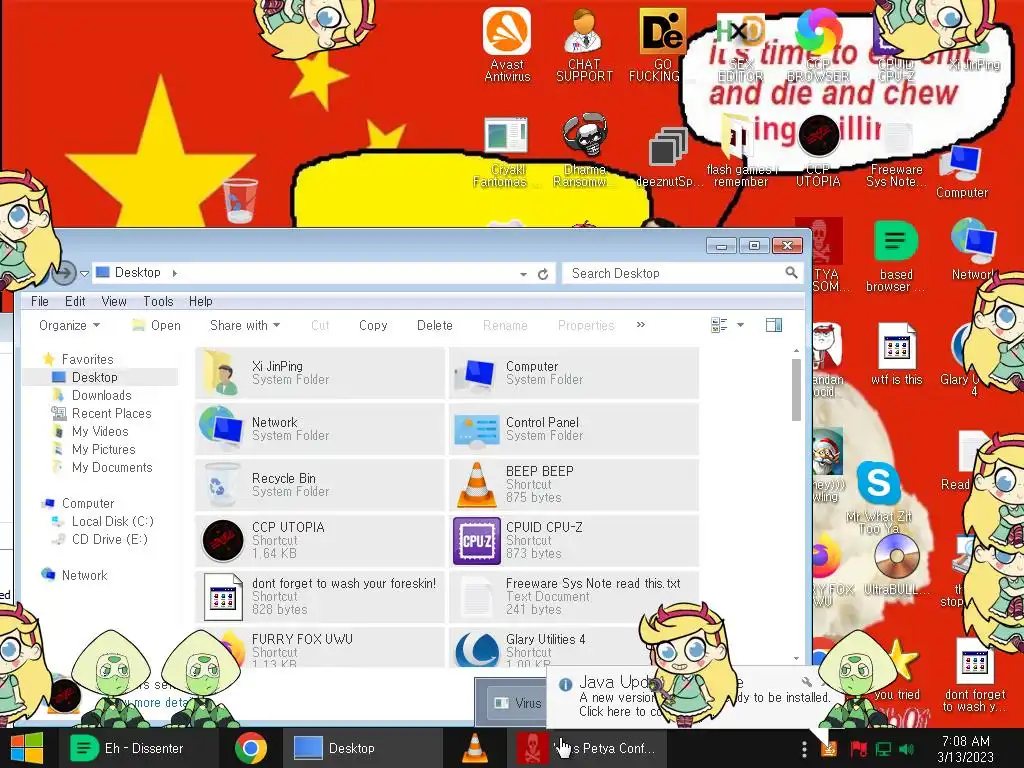The height and width of the screenshot is (768, 1024).
Task: Click the refresh icon in the address bar
Action: coord(543,274)
